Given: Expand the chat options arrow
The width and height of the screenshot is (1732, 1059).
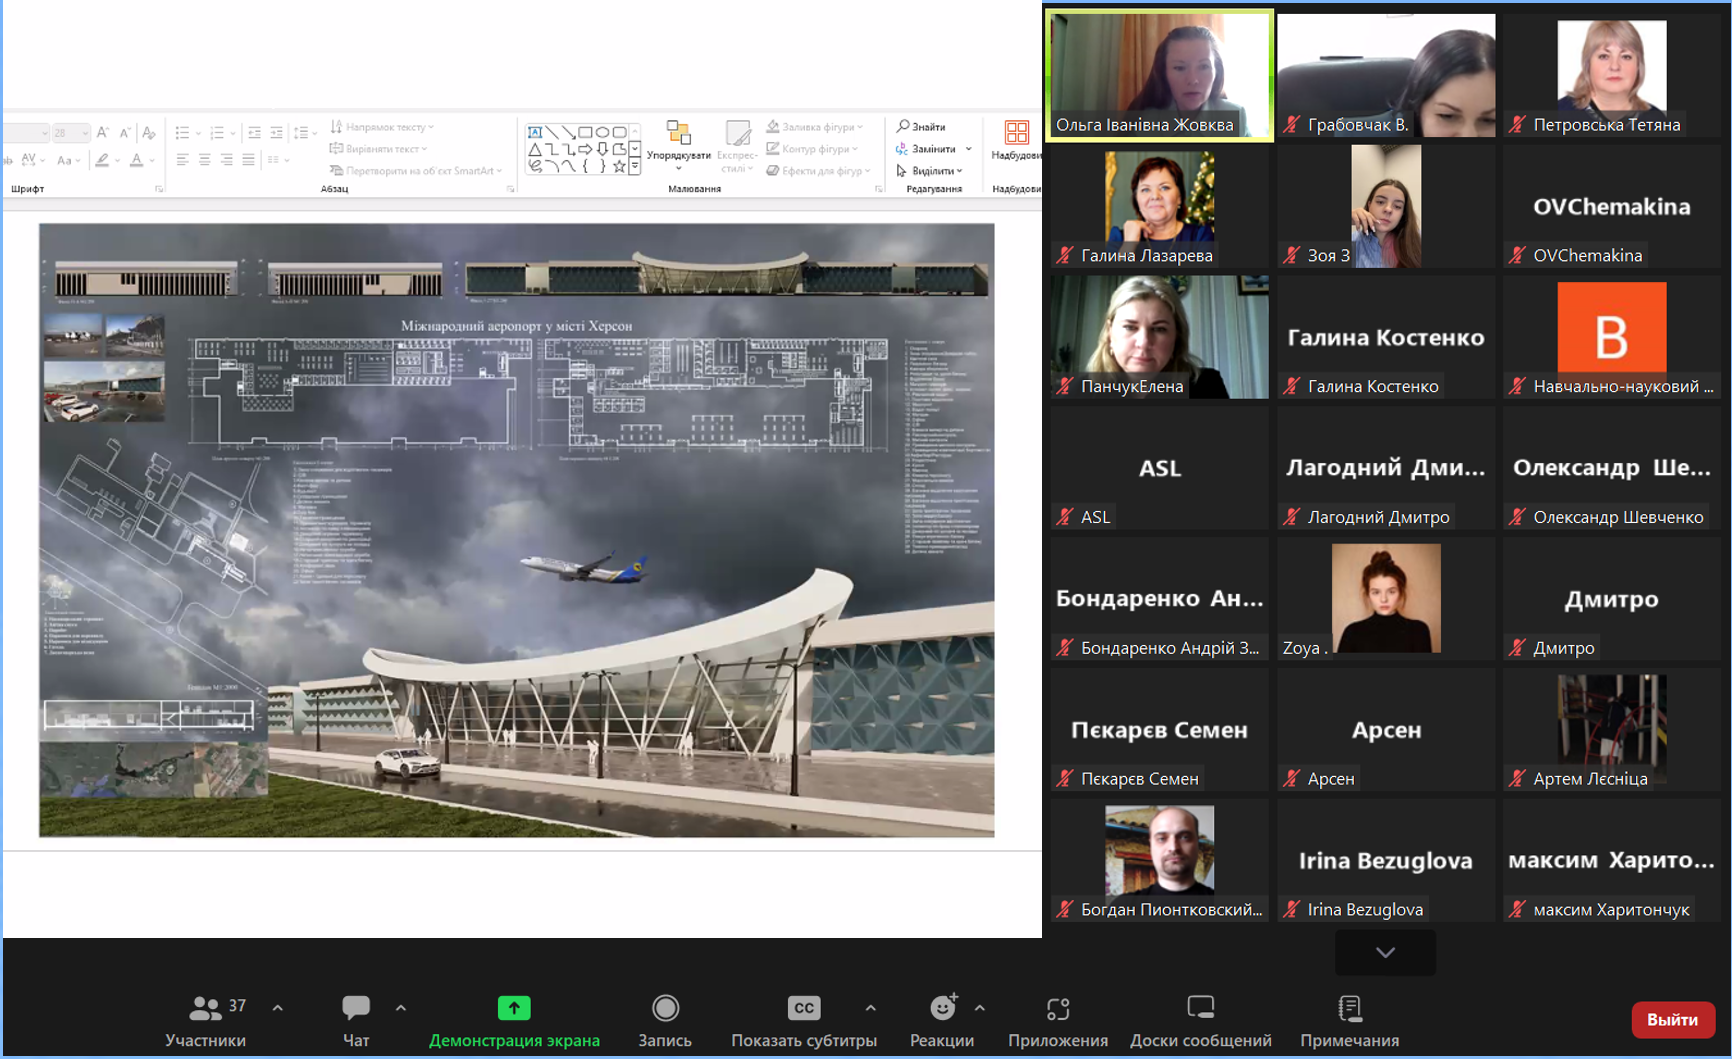Looking at the screenshot, I should [401, 1008].
